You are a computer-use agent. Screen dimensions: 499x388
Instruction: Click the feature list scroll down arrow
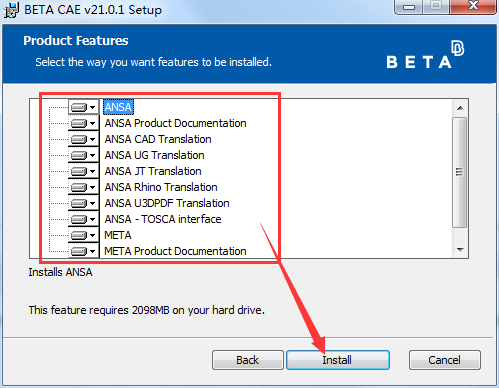click(x=460, y=250)
